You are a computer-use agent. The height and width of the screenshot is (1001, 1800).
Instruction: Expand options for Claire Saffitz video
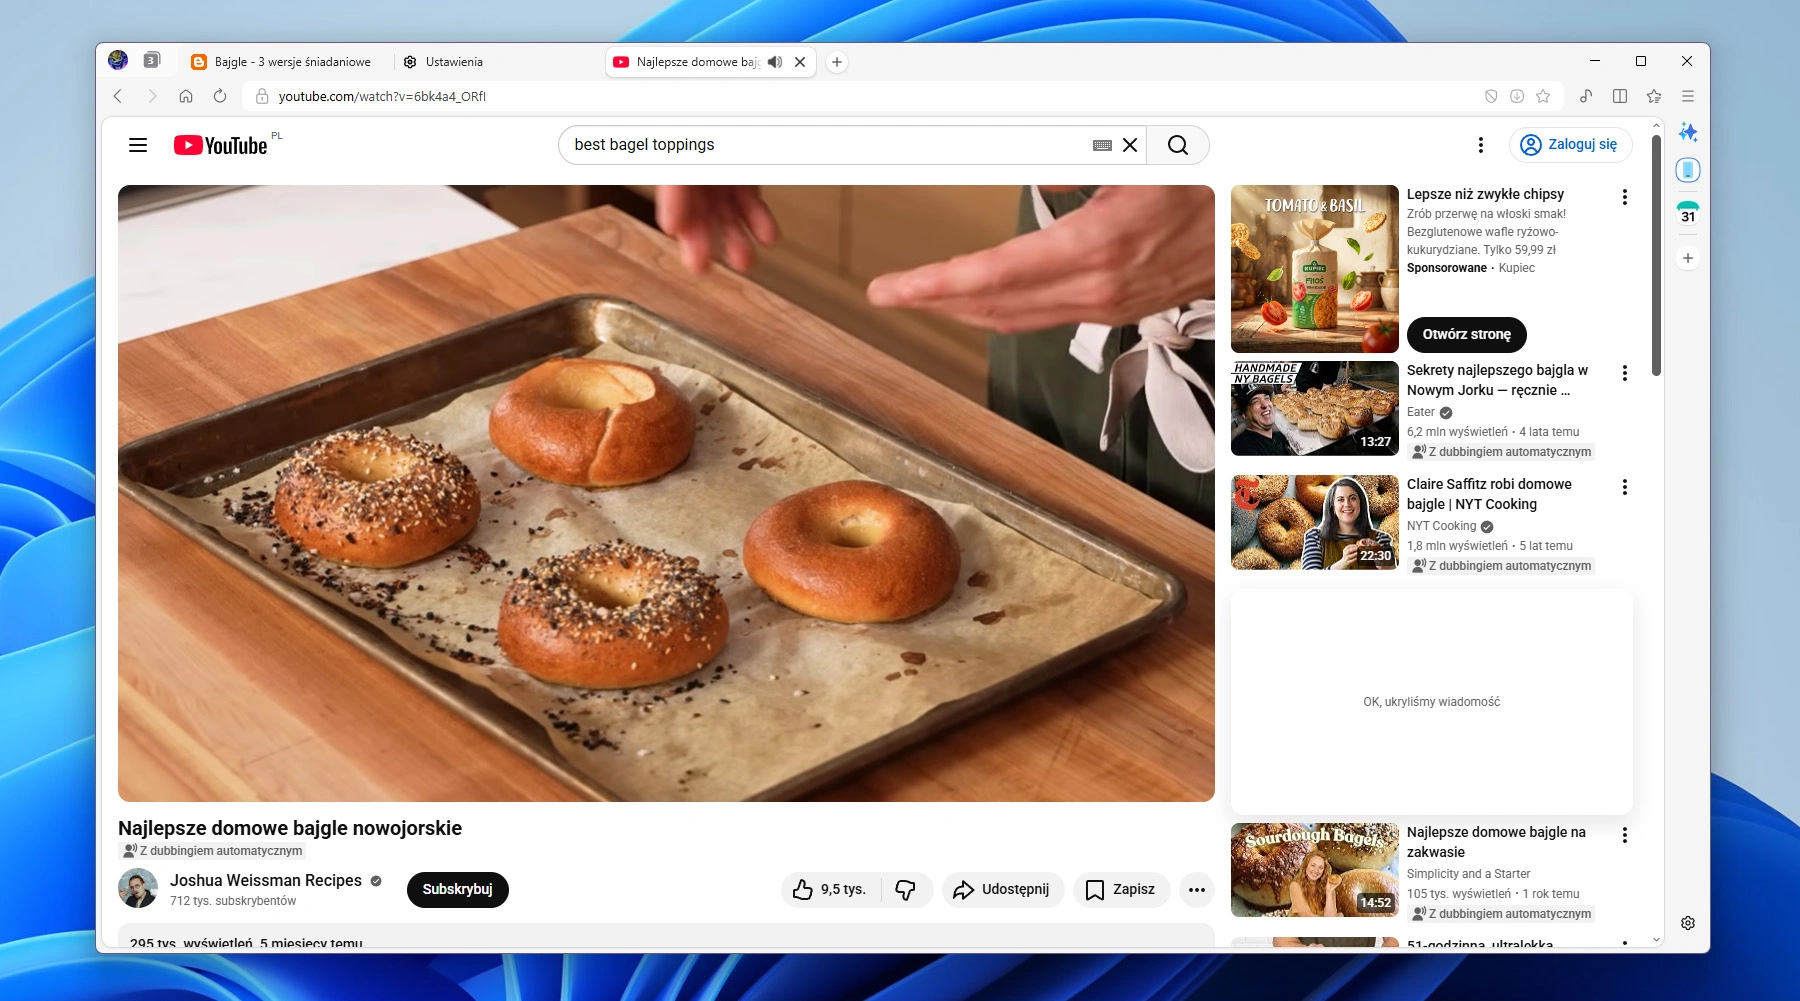coord(1624,487)
